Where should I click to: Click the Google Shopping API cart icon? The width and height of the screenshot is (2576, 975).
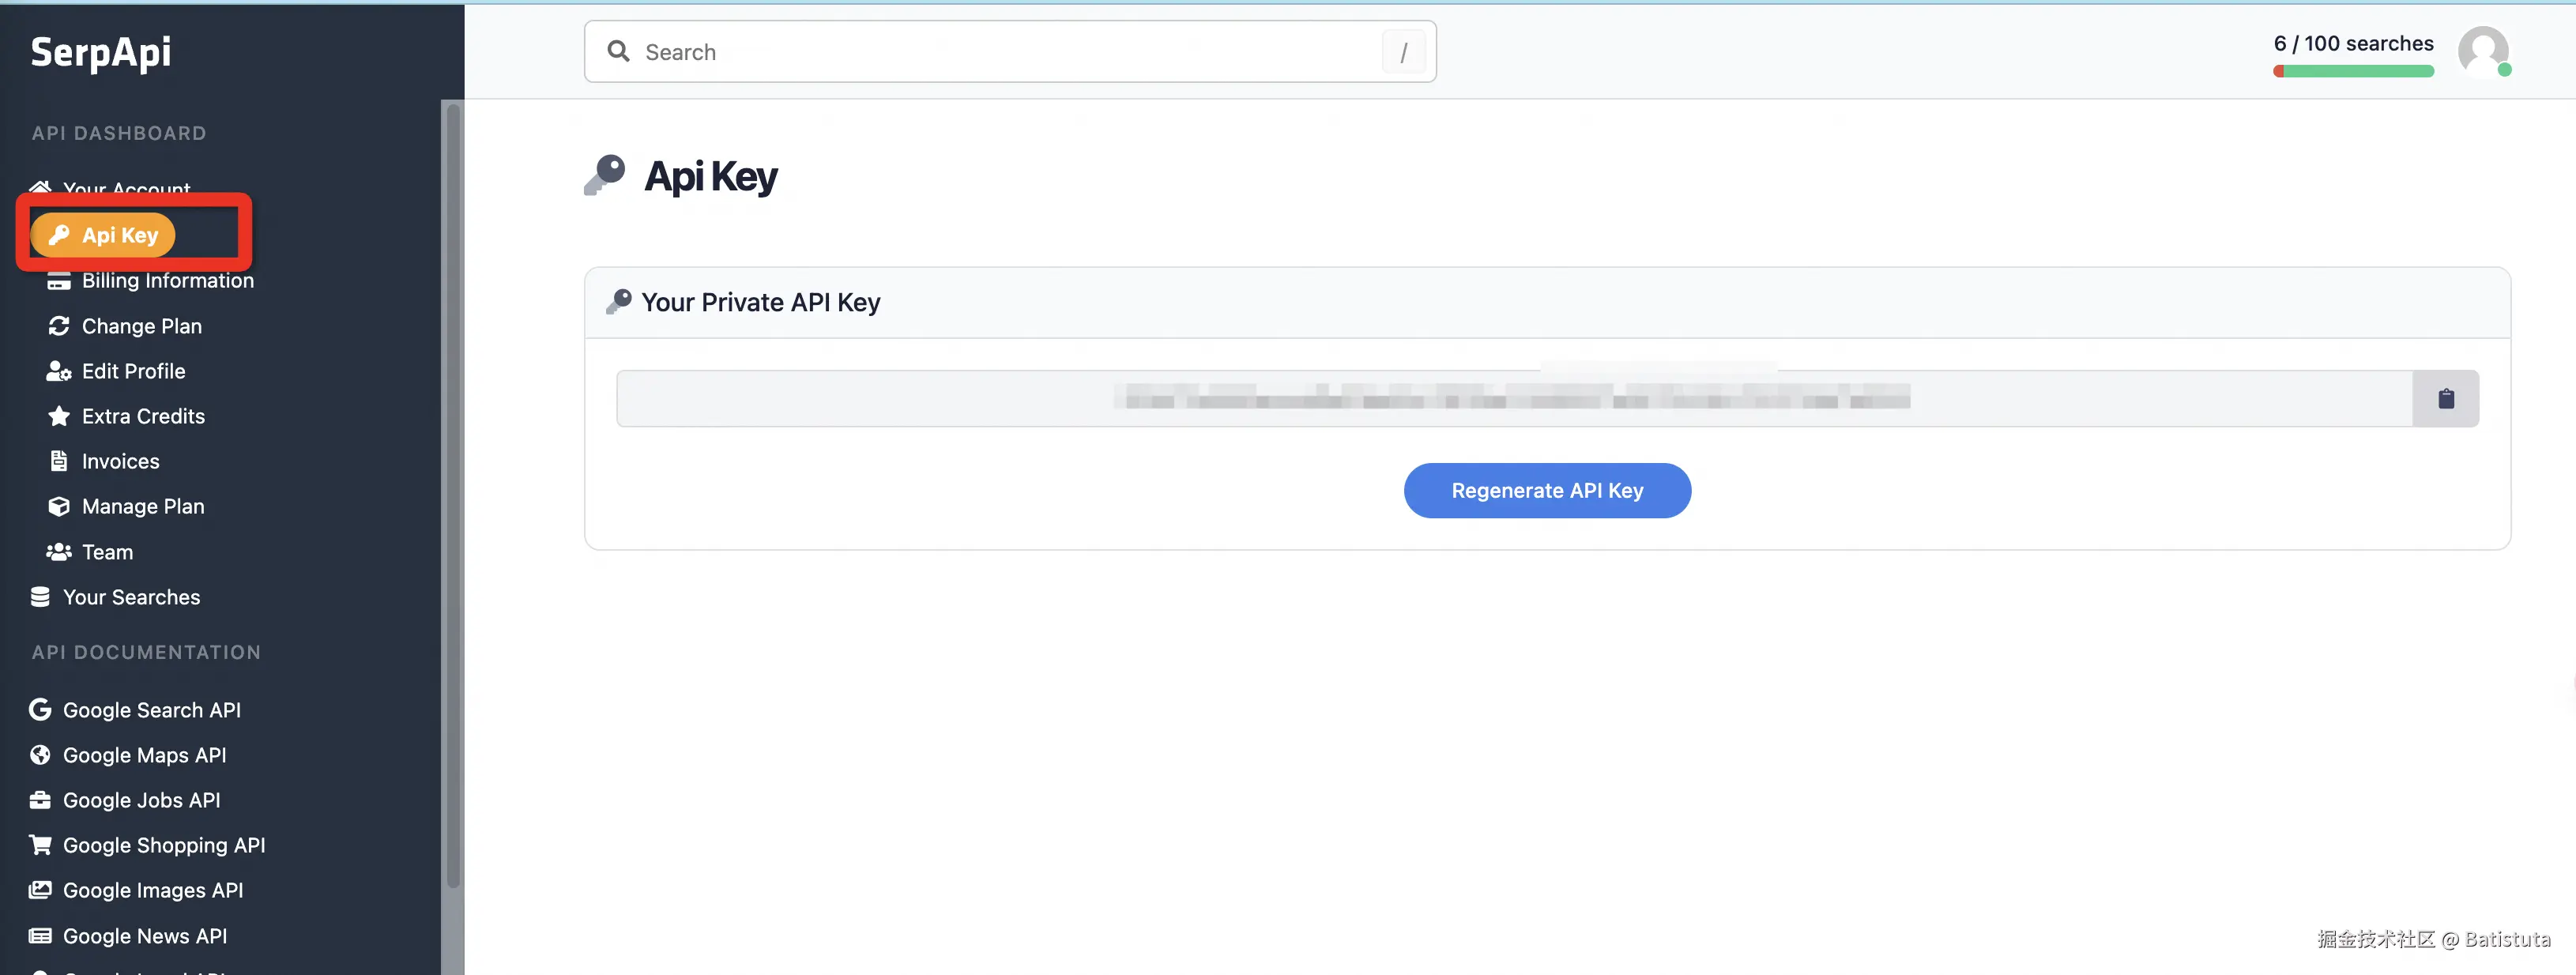[x=40, y=845]
